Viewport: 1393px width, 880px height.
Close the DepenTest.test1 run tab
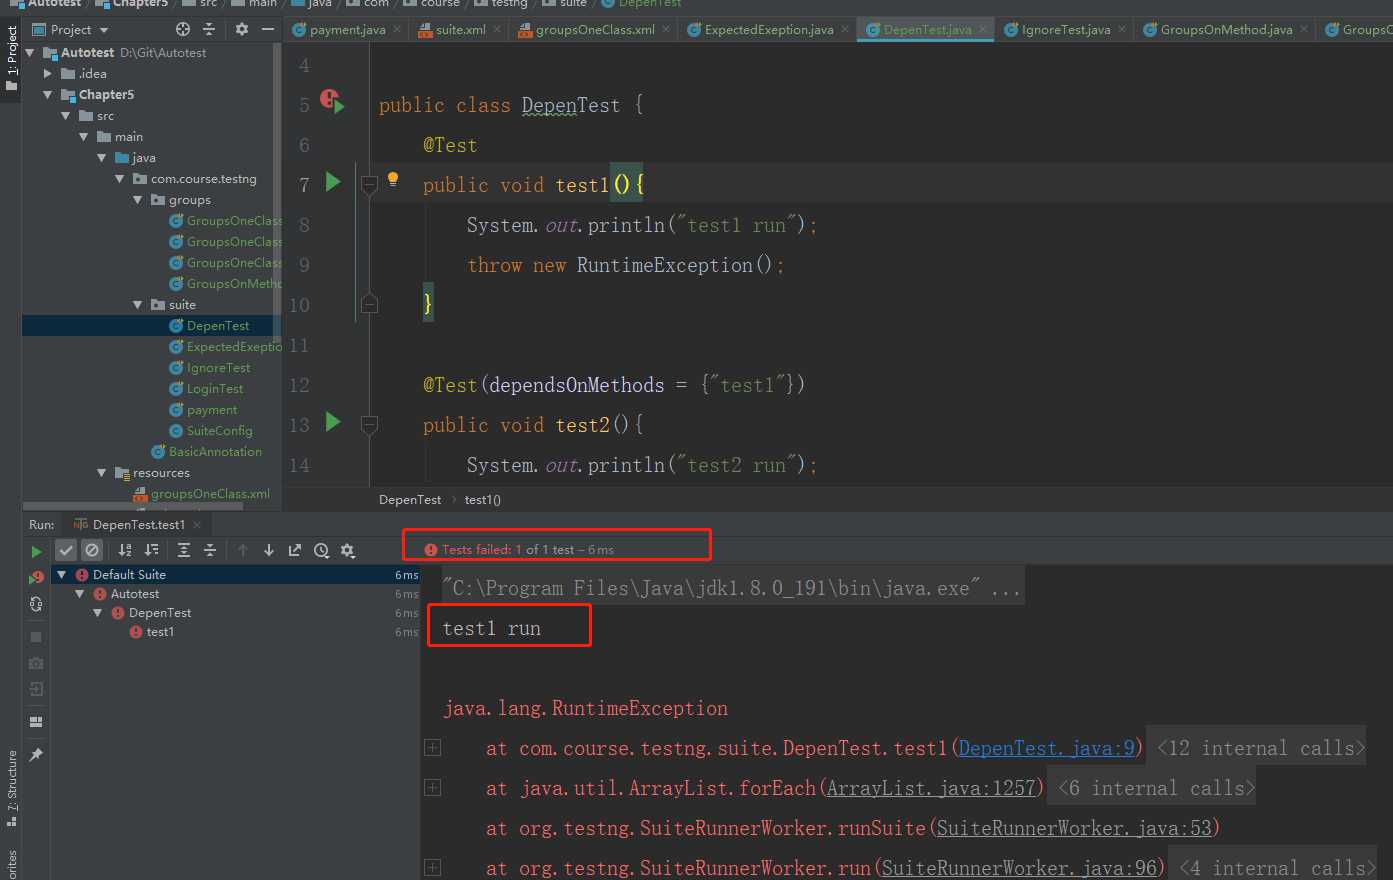[197, 525]
